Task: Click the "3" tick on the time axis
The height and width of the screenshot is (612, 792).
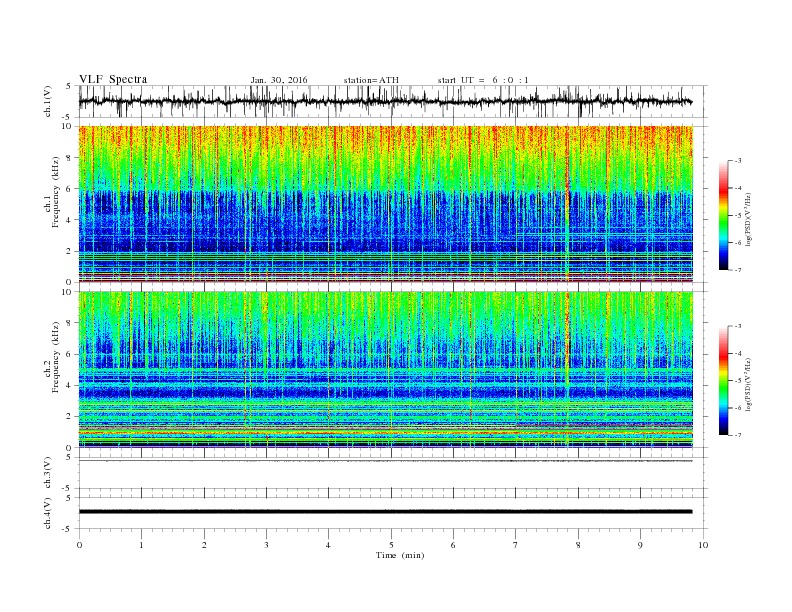Action: pyautogui.click(x=266, y=545)
